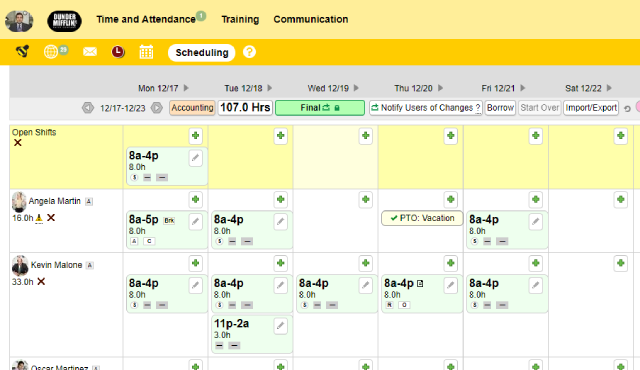Open the calendar icon in yellow toolbar
The width and height of the screenshot is (640, 370).
pyautogui.click(x=146, y=52)
